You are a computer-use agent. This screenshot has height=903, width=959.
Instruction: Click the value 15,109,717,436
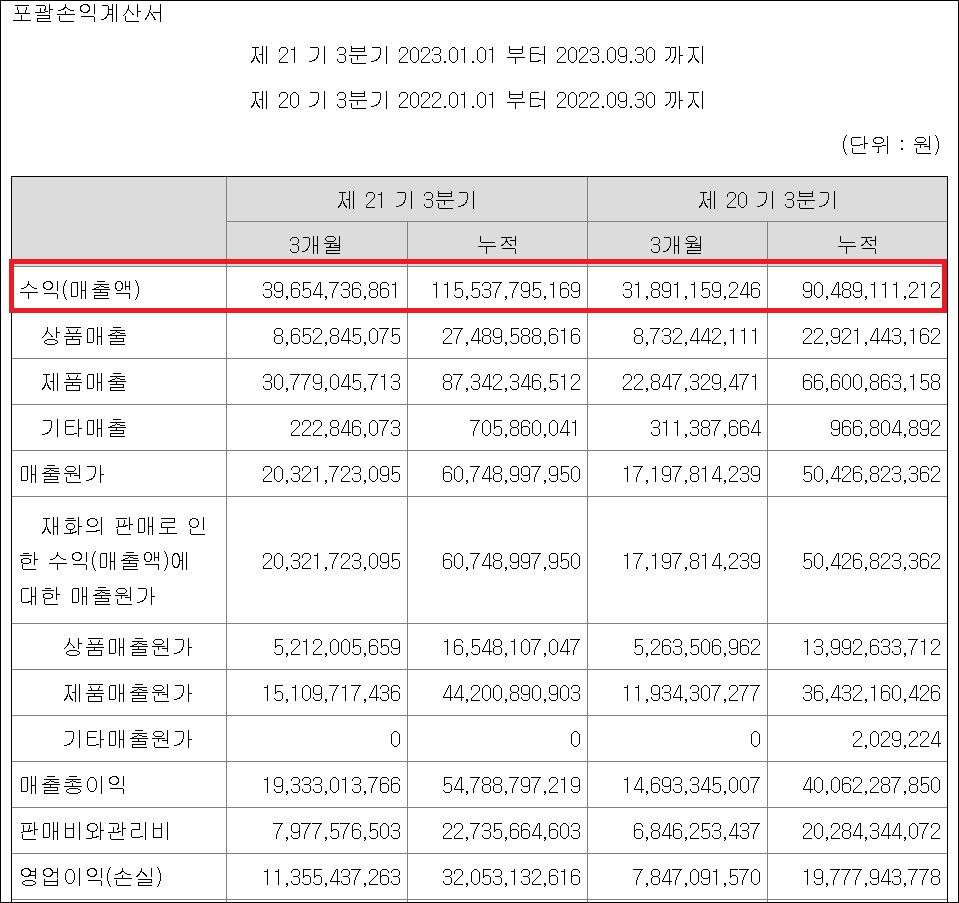[331, 694]
